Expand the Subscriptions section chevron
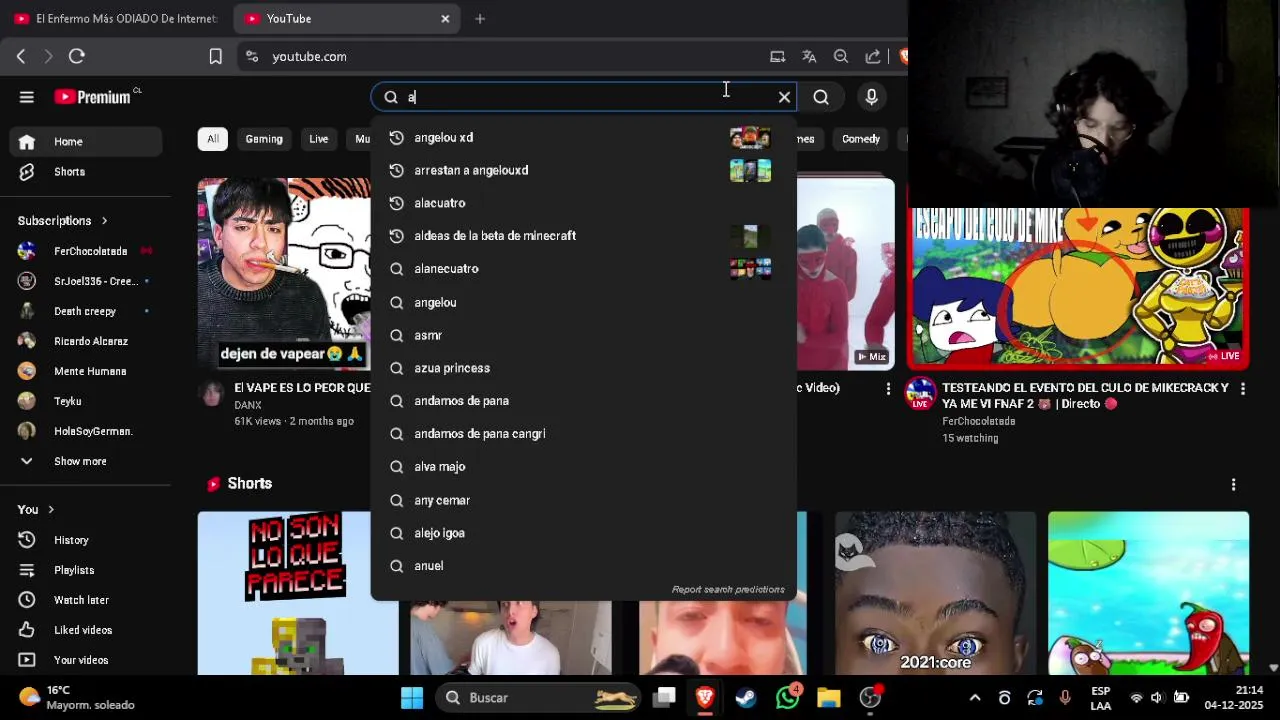The image size is (1280, 720). (104, 221)
